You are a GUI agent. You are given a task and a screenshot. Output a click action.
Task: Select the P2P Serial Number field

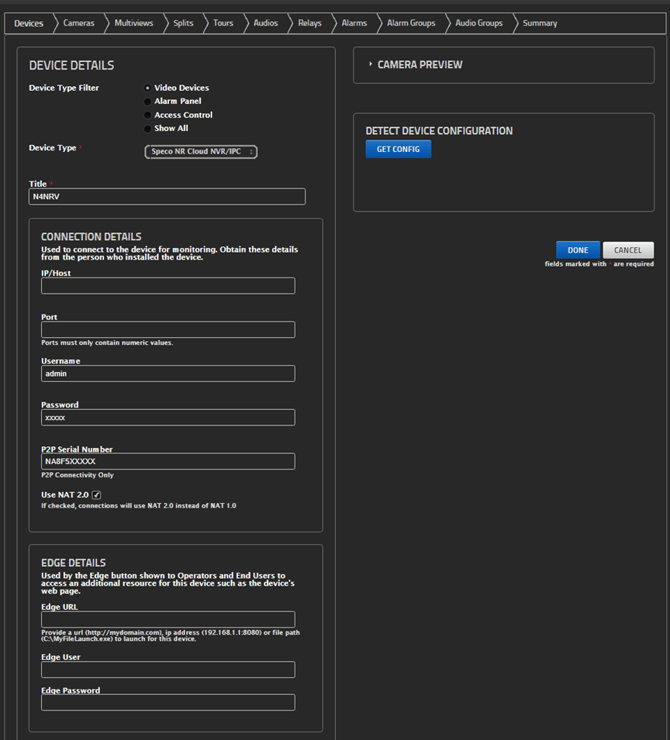[x=167, y=462]
